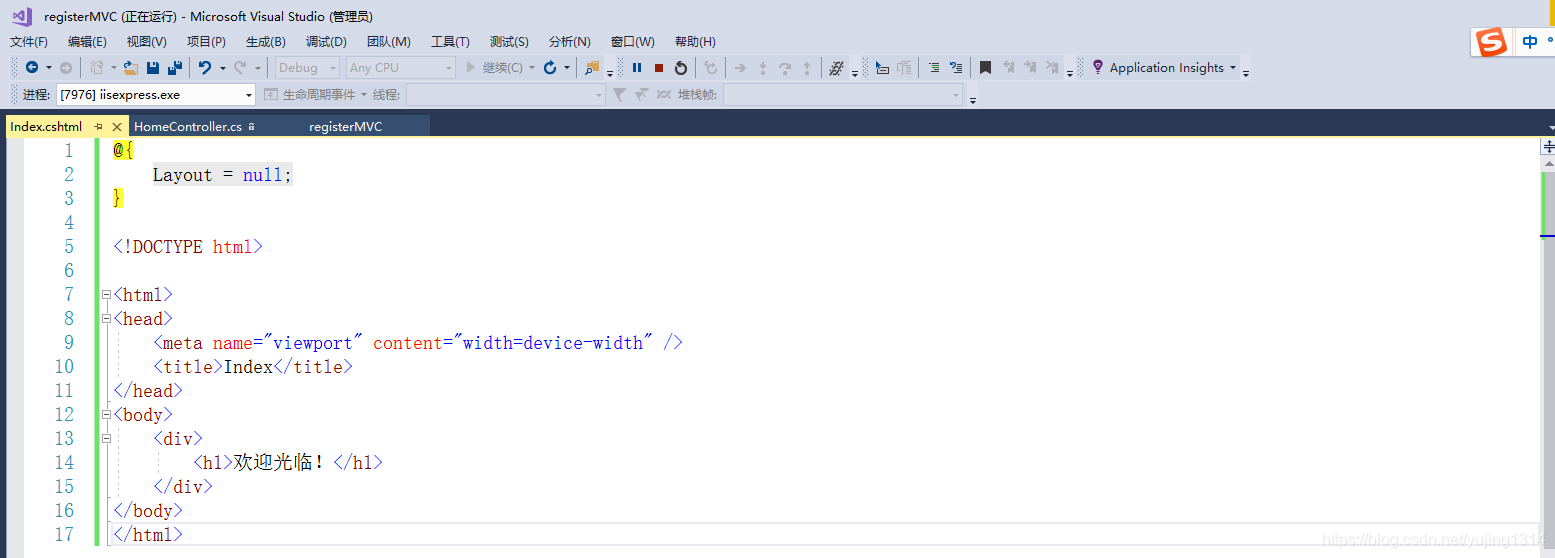Collapse the <head> code region
Image resolution: width=1555 pixels, height=558 pixels.
click(x=106, y=319)
